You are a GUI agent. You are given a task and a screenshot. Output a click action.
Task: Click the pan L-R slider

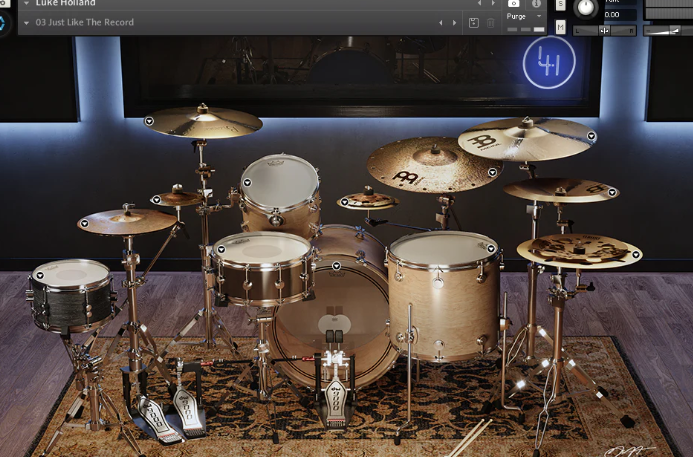[x=604, y=30]
